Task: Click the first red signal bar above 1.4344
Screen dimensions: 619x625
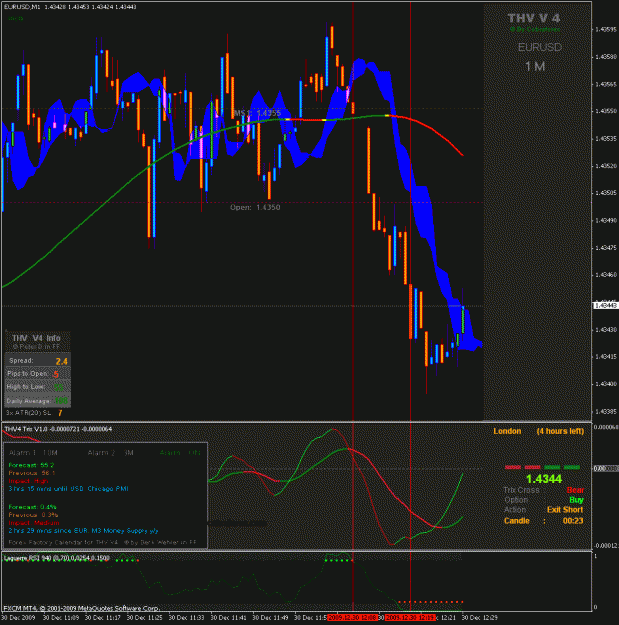Action: pyautogui.click(x=513, y=467)
